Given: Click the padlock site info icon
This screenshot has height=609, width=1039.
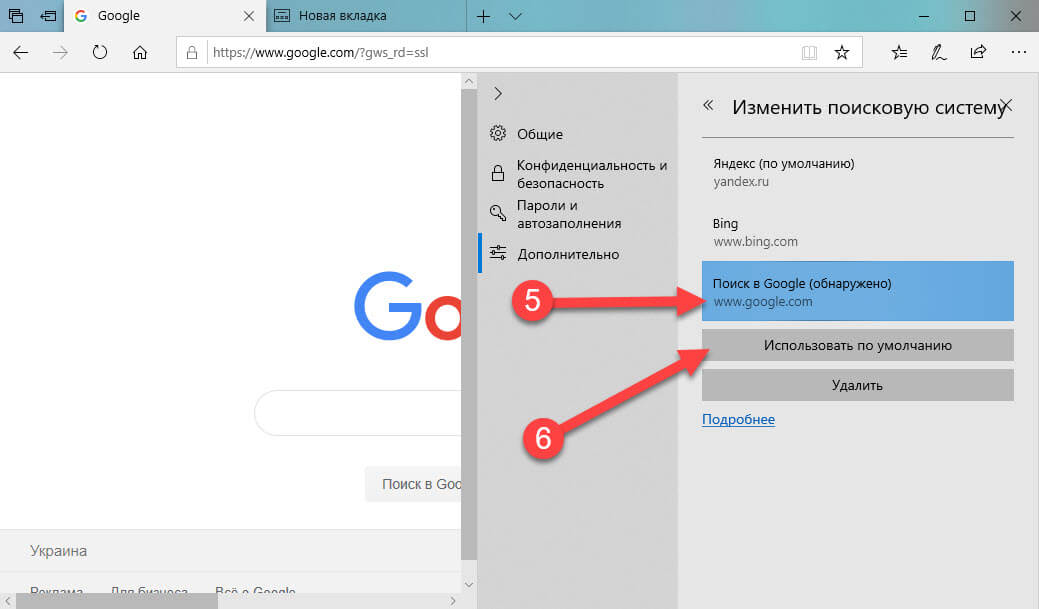Looking at the screenshot, I should (x=191, y=52).
